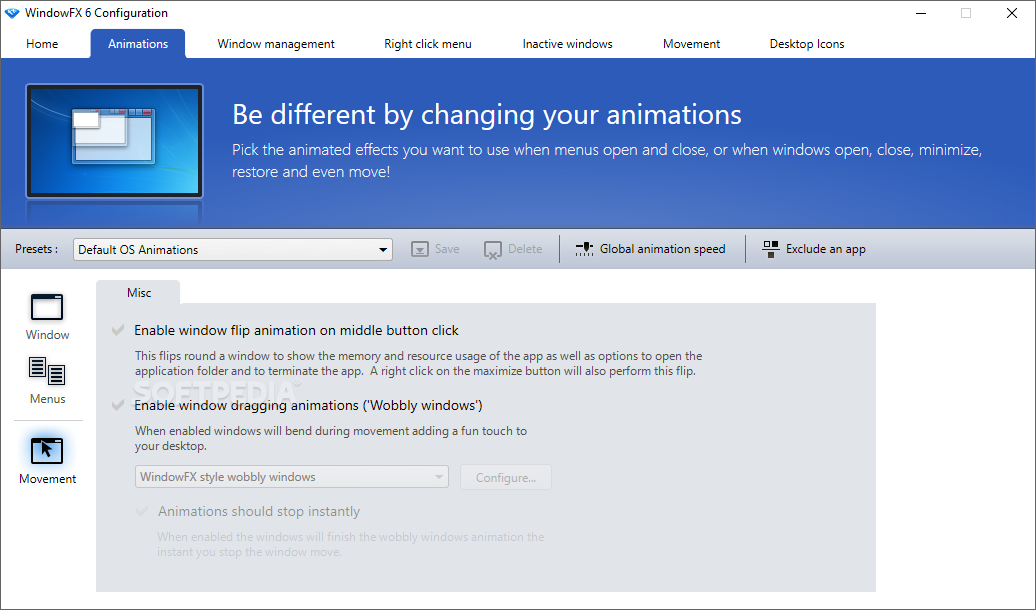Viewport: 1036px width, 610px height.
Task: Minimize the WindowFX Configuration window
Action: (920, 13)
